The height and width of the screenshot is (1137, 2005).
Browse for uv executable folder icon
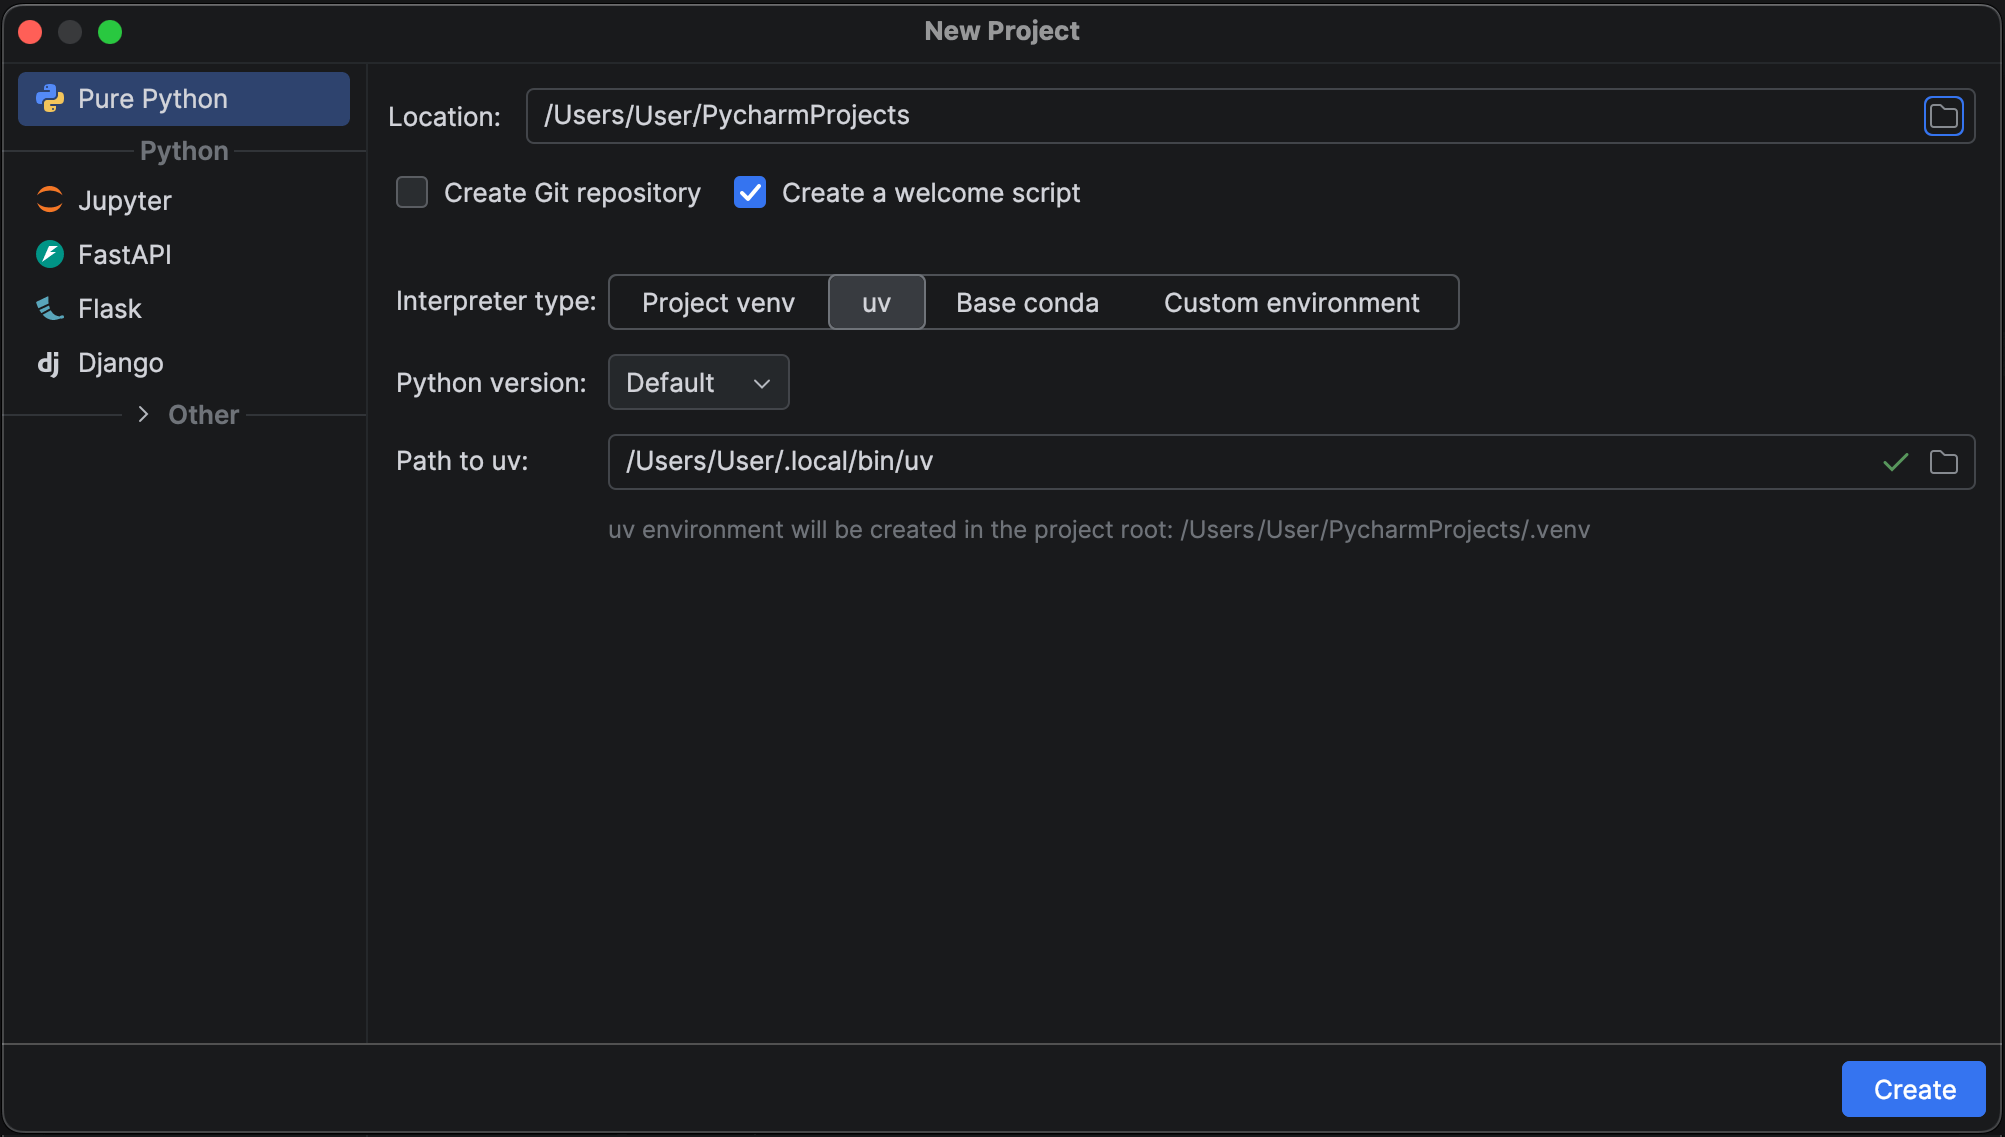click(1943, 462)
